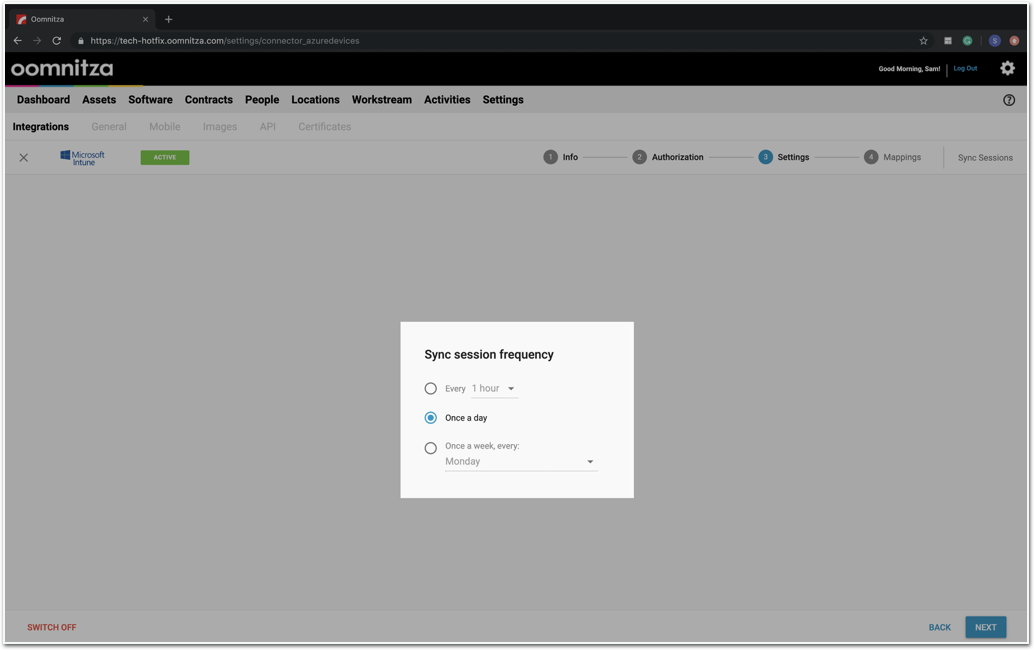The width and height of the screenshot is (1034, 650).
Task: Click the NEXT button
Action: coord(985,627)
